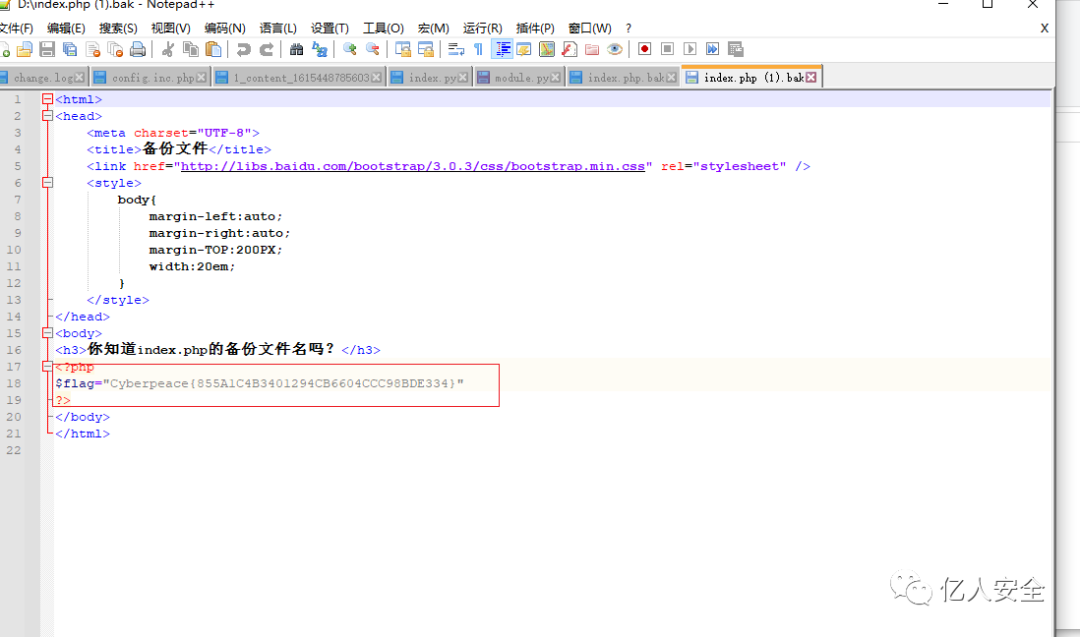Open the 设置(T) menu
The width and height of the screenshot is (1080, 637).
[329, 28]
